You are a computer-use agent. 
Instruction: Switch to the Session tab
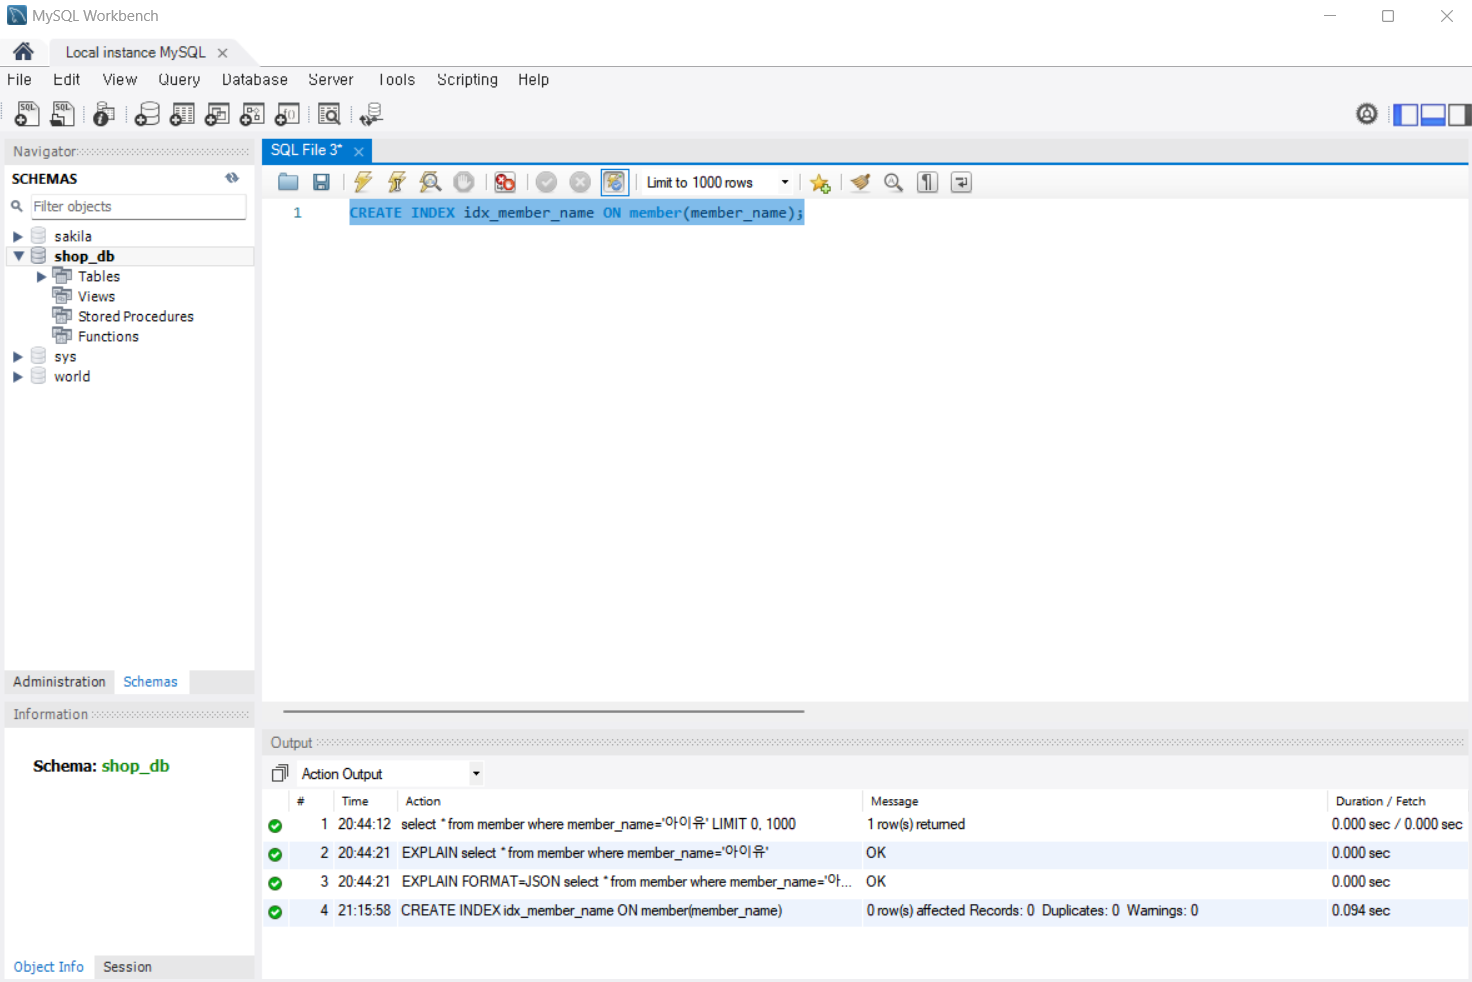point(127,967)
